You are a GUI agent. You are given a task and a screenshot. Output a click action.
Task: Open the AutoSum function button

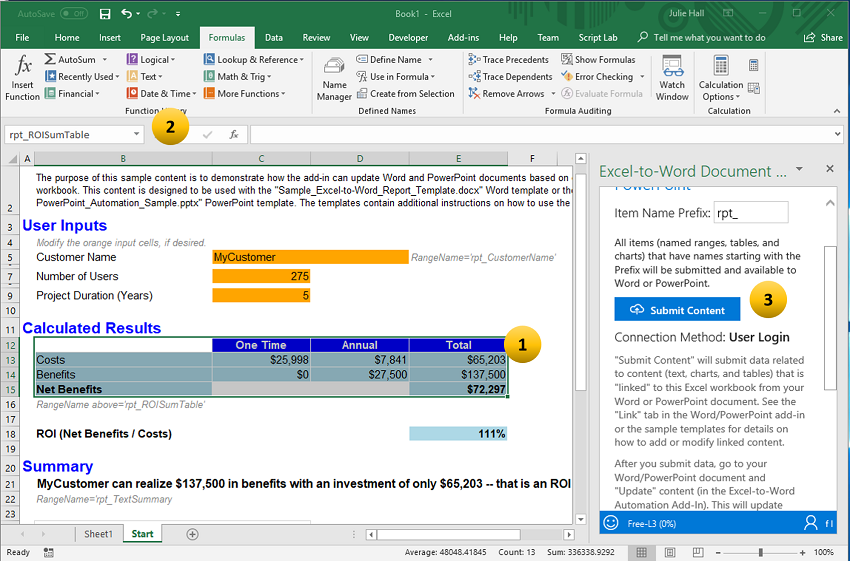70,60
